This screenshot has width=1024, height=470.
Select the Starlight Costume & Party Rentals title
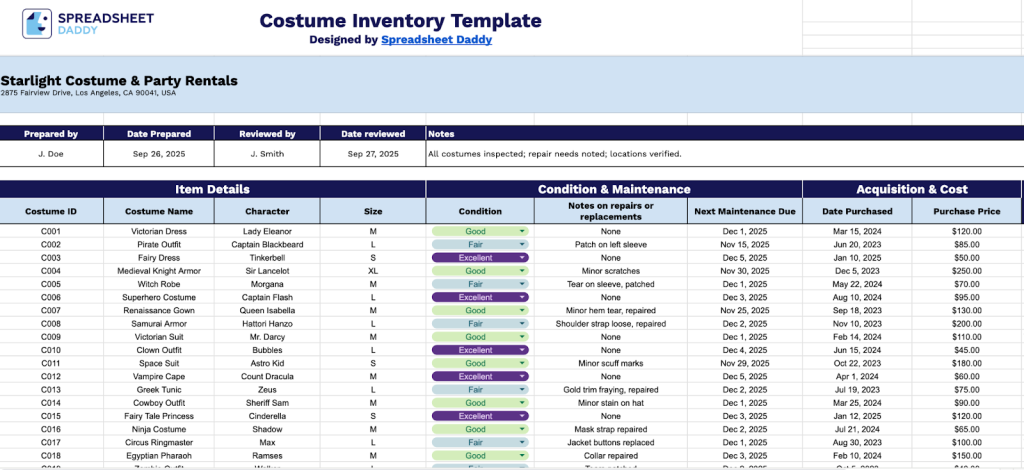(x=119, y=80)
